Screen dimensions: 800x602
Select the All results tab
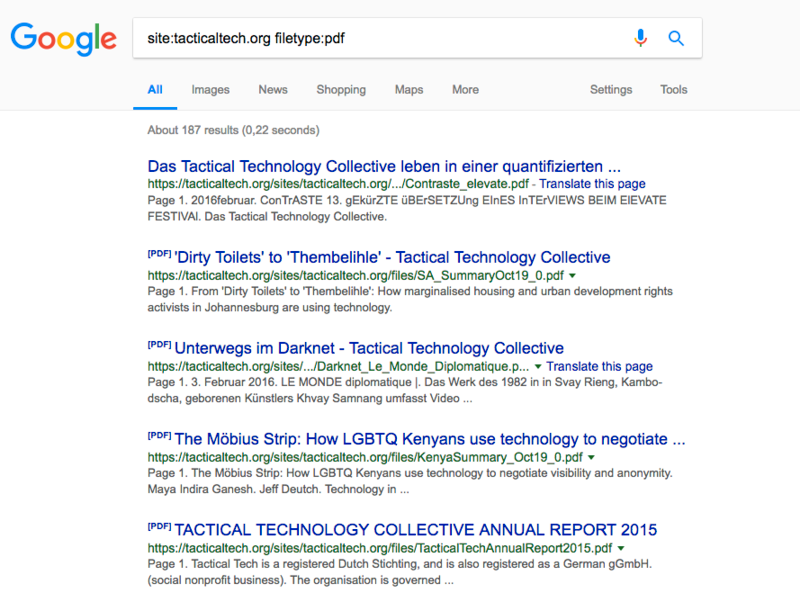click(x=155, y=90)
